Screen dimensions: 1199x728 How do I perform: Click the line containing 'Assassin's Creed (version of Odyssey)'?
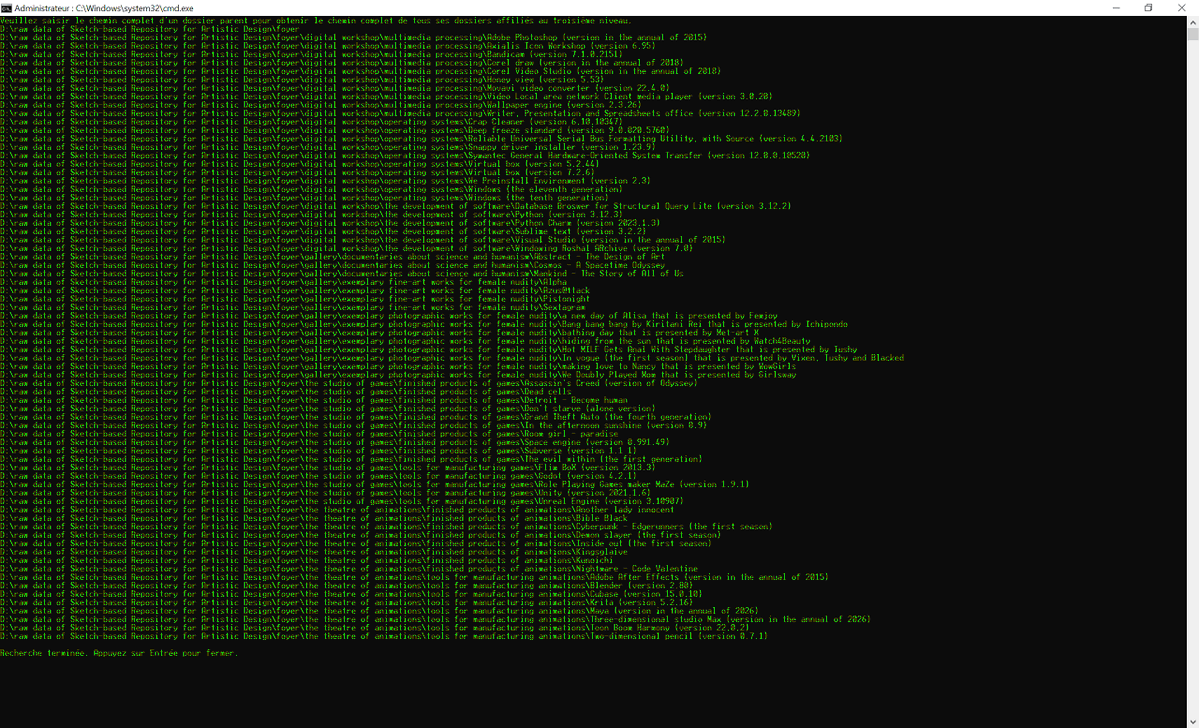click(x=349, y=383)
